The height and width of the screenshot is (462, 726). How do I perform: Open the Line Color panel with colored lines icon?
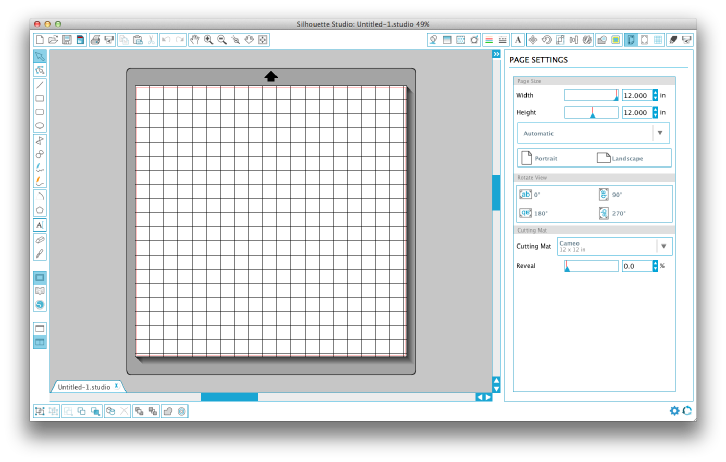[x=488, y=40]
